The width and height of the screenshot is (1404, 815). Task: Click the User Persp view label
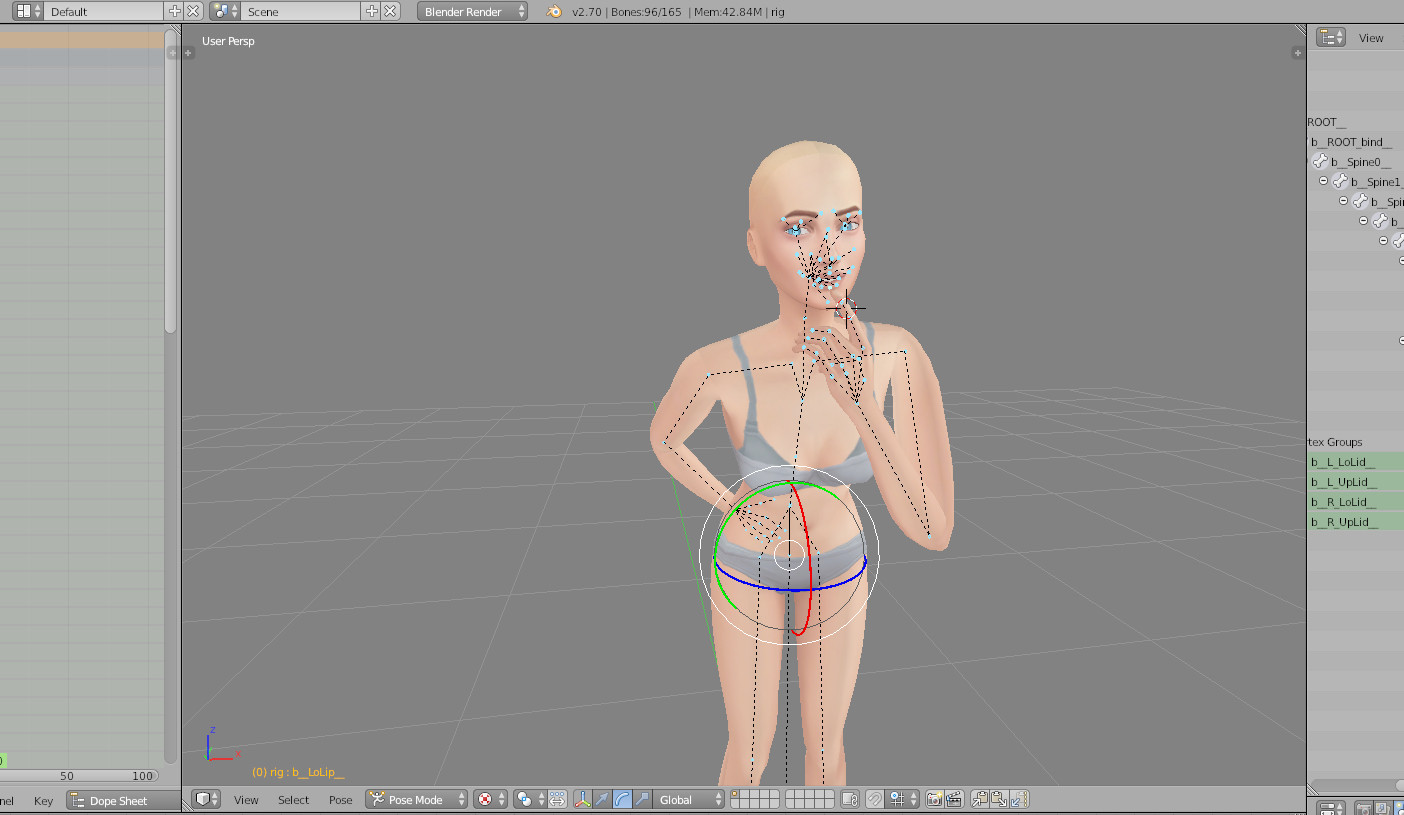click(228, 41)
